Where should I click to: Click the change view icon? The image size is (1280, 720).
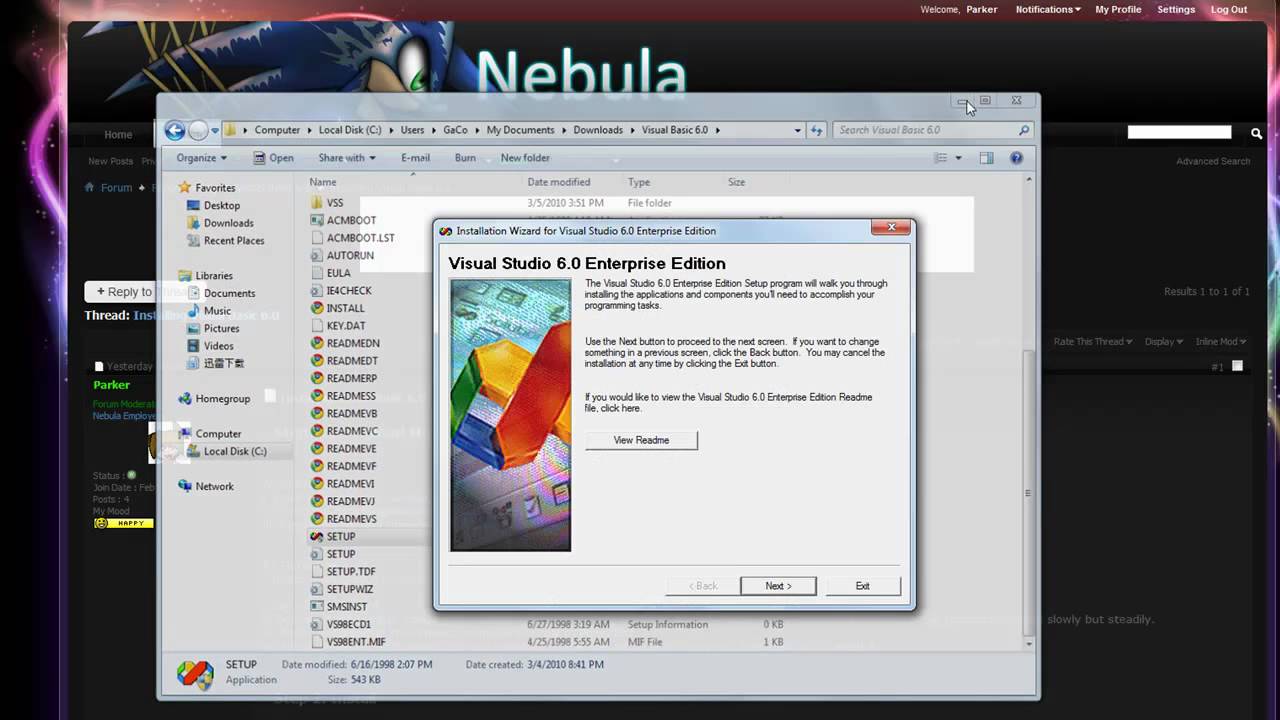tap(940, 158)
